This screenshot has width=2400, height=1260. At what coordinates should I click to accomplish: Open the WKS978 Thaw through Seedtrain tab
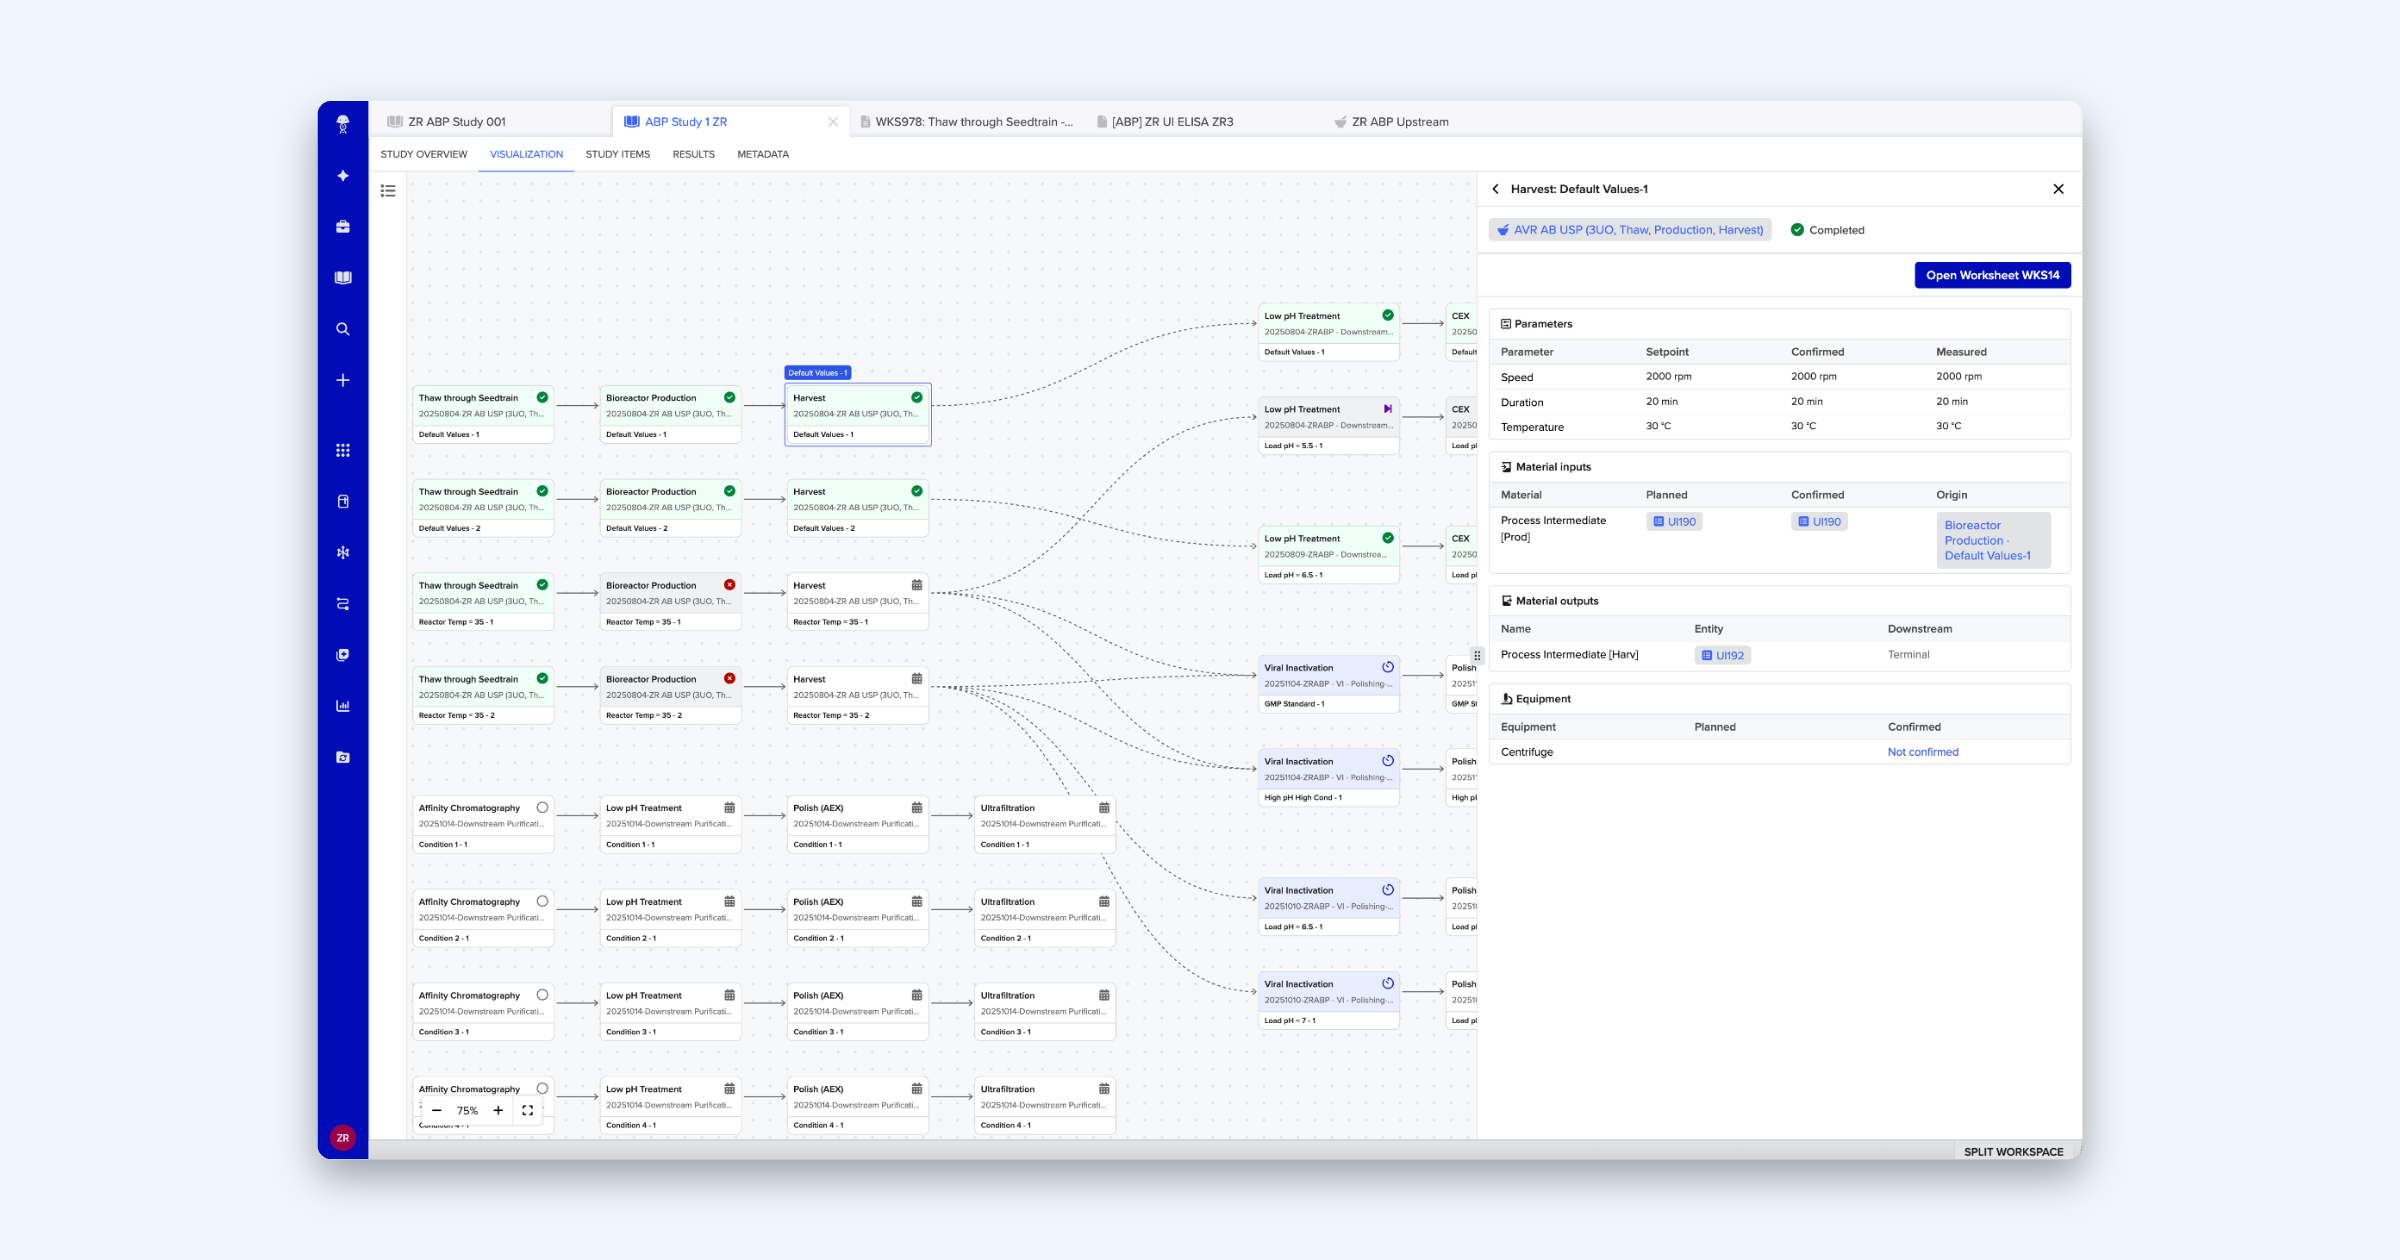tap(966, 122)
